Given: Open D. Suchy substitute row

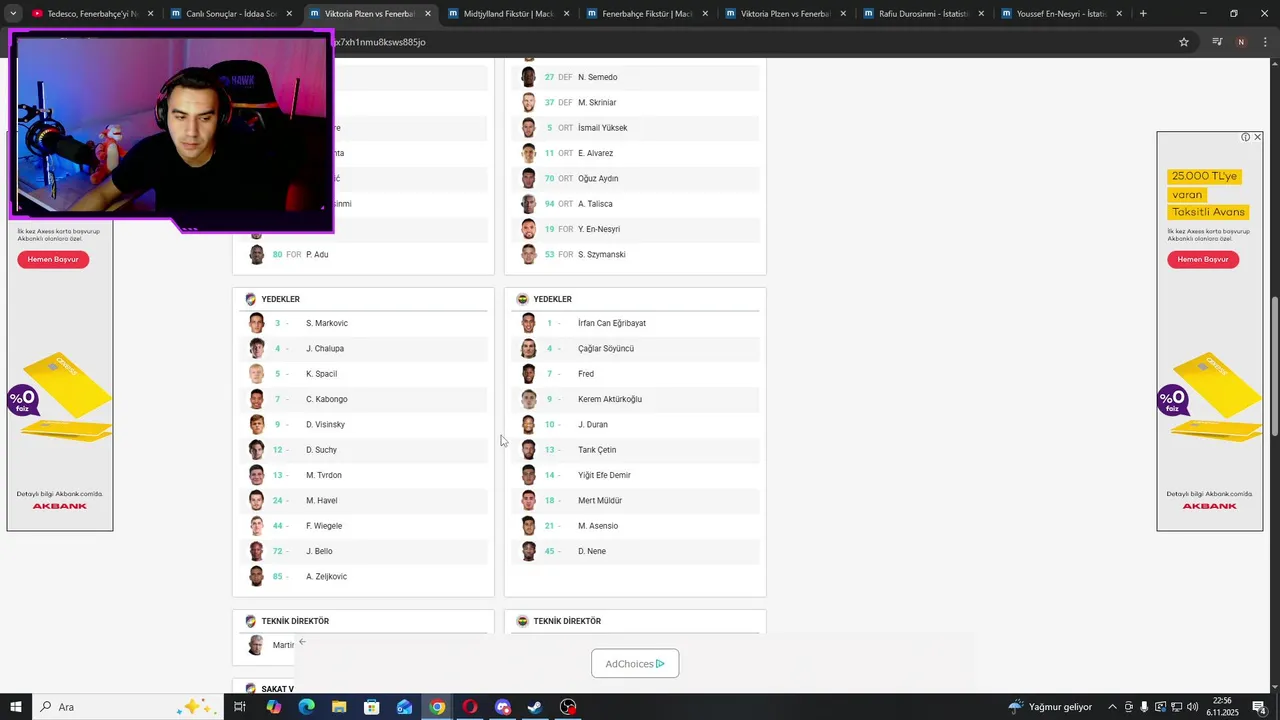Looking at the screenshot, I should pos(363,450).
